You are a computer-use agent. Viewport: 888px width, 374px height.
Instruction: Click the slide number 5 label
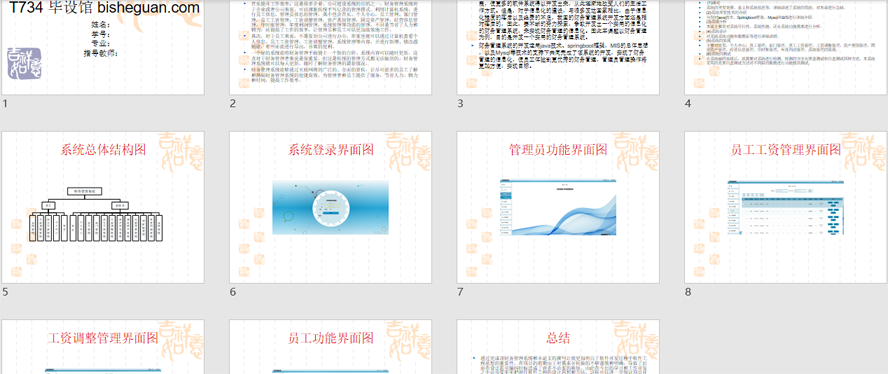click(5, 292)
